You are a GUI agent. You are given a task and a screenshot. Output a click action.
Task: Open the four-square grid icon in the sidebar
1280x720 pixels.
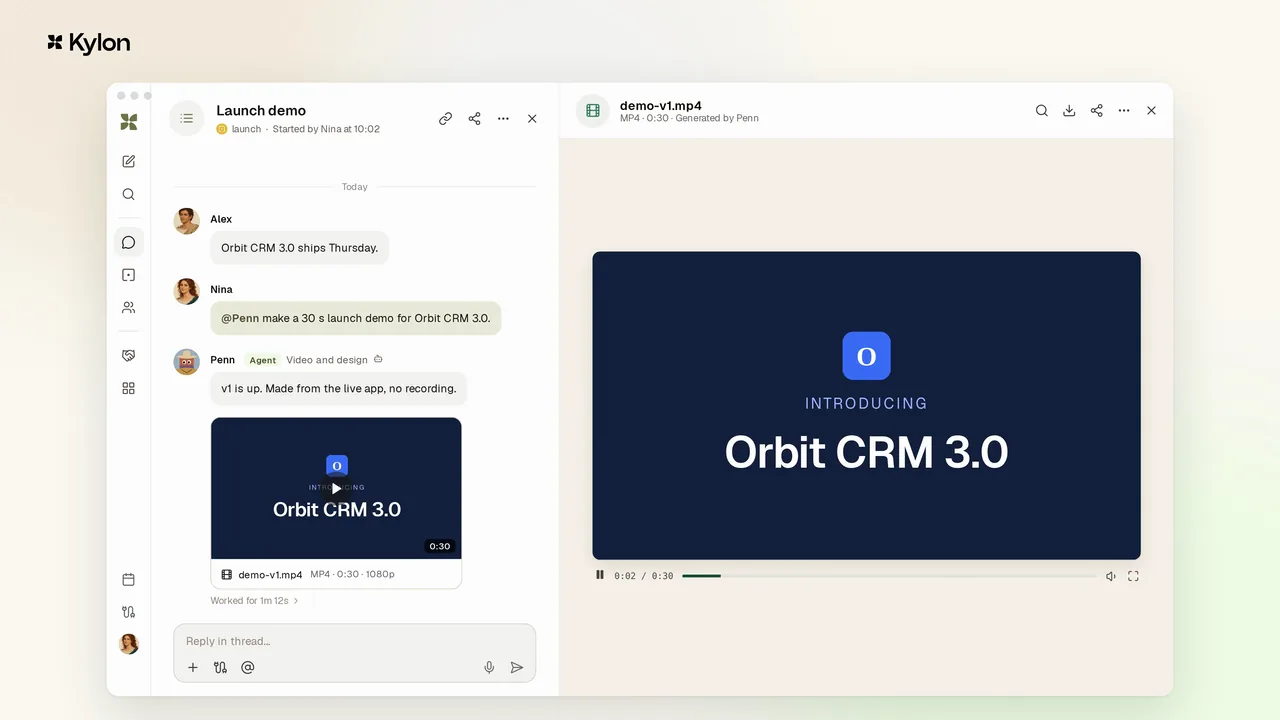[128, 388]
